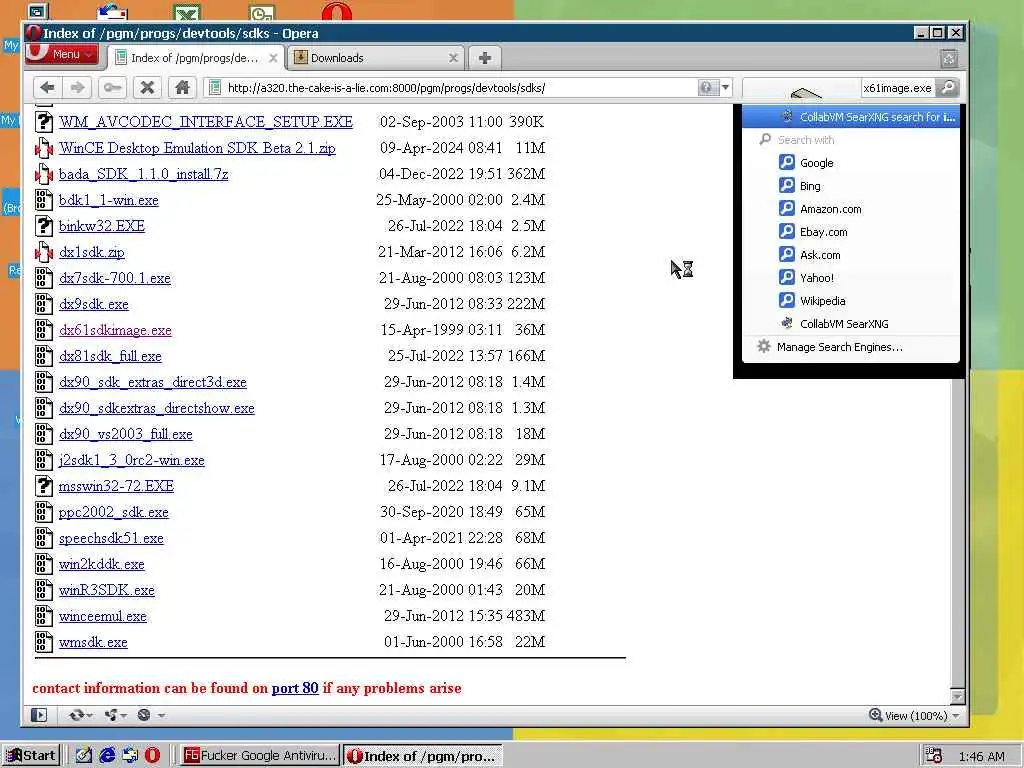This screenshot has height=768, width=1024.
Task: Toggle the panel sidebar button in status bar
Action: (39, 715)
